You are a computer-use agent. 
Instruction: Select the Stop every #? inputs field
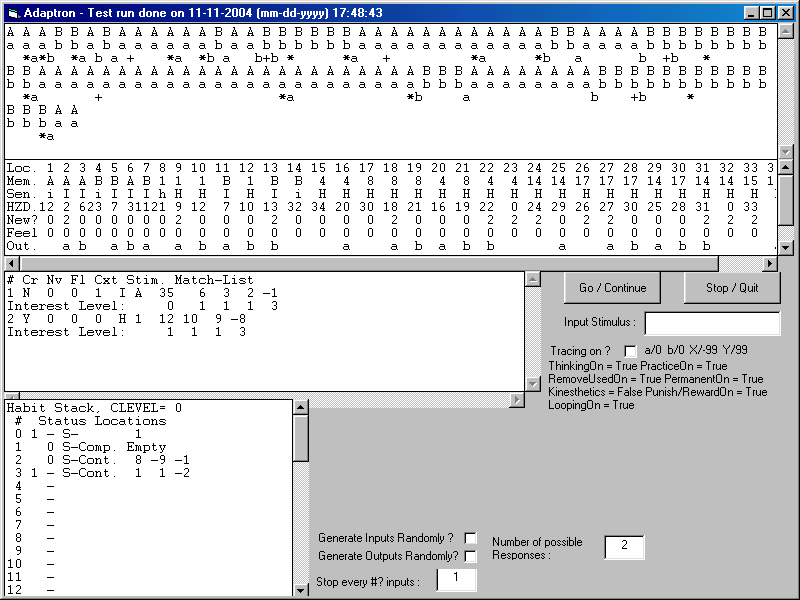coord(456,580)
